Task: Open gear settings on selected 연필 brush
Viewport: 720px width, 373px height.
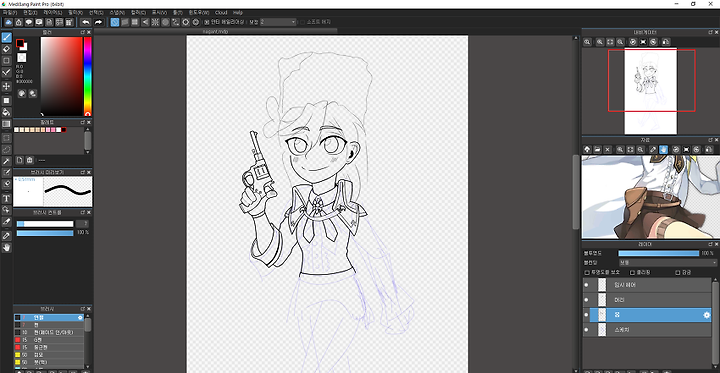Action: click(x=80, y=317)
